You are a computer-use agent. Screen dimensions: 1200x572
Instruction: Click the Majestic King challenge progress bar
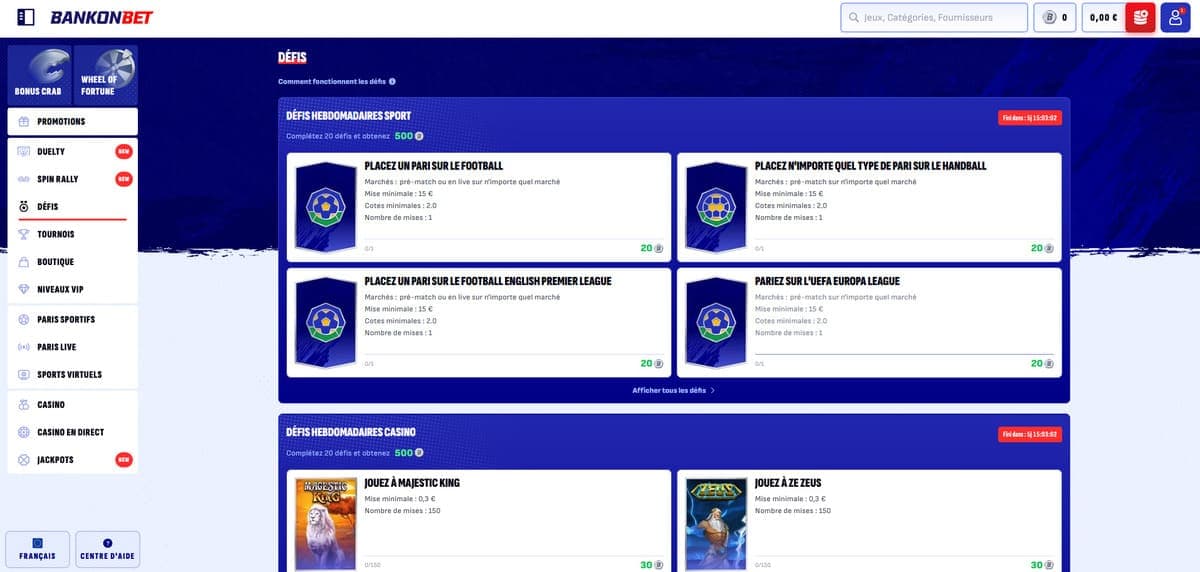click(514, 558)
